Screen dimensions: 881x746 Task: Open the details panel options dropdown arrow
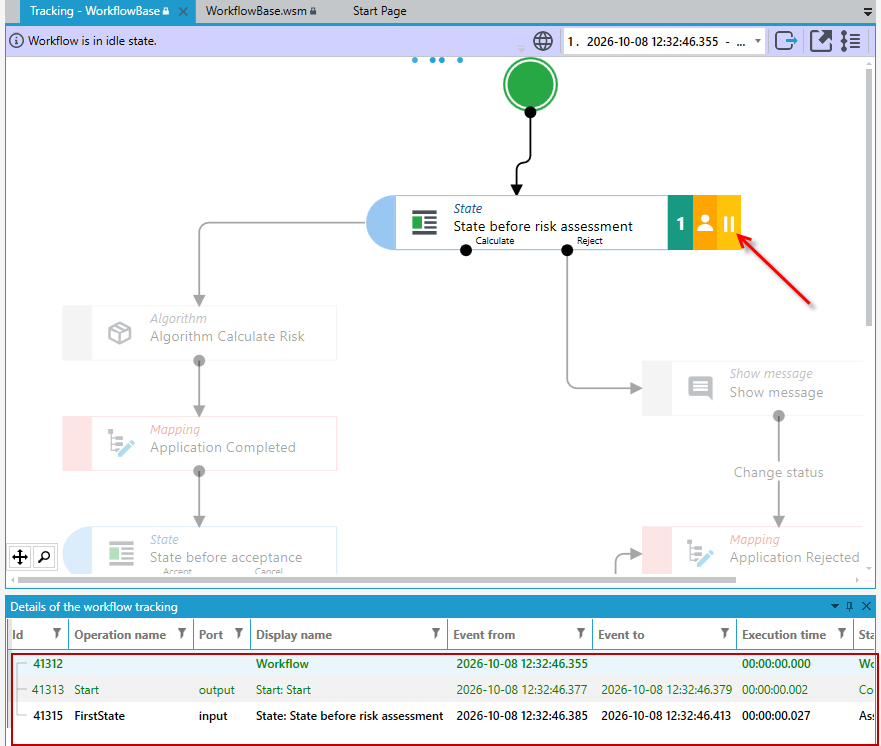tap(835, 606)
